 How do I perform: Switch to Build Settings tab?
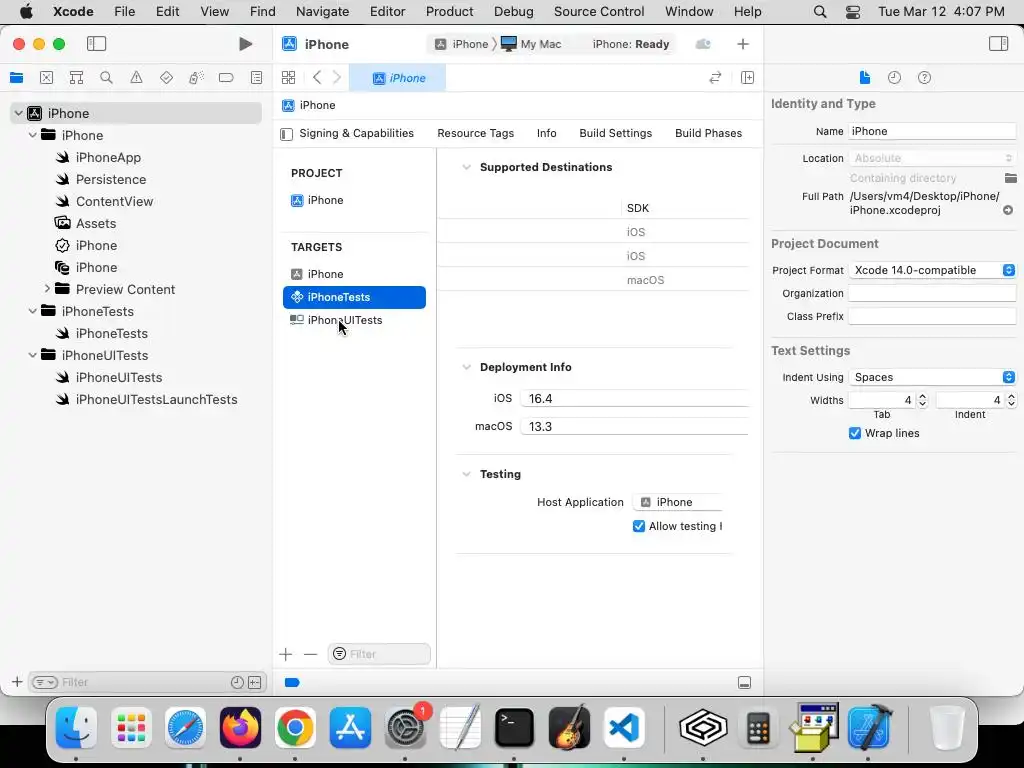[x=615, y=133]
